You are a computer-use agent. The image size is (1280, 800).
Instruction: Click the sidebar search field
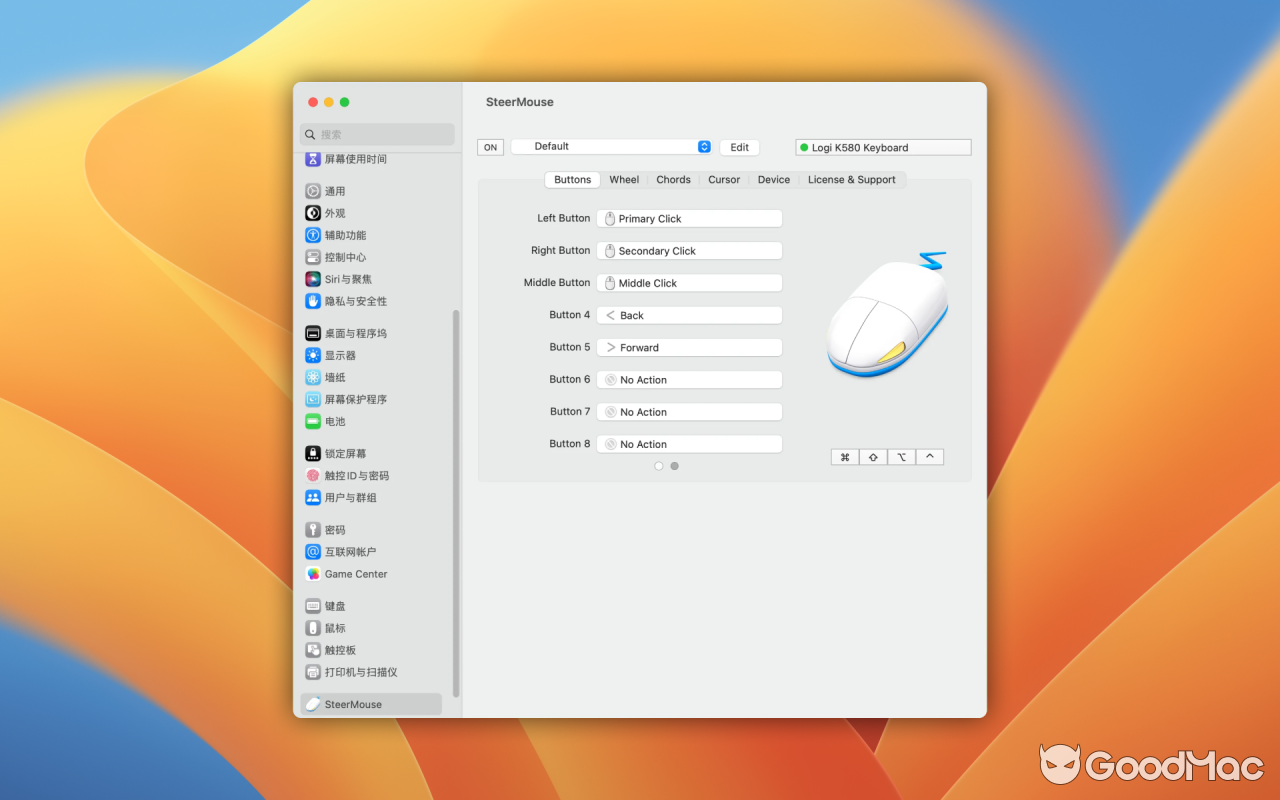pos(377,133)
